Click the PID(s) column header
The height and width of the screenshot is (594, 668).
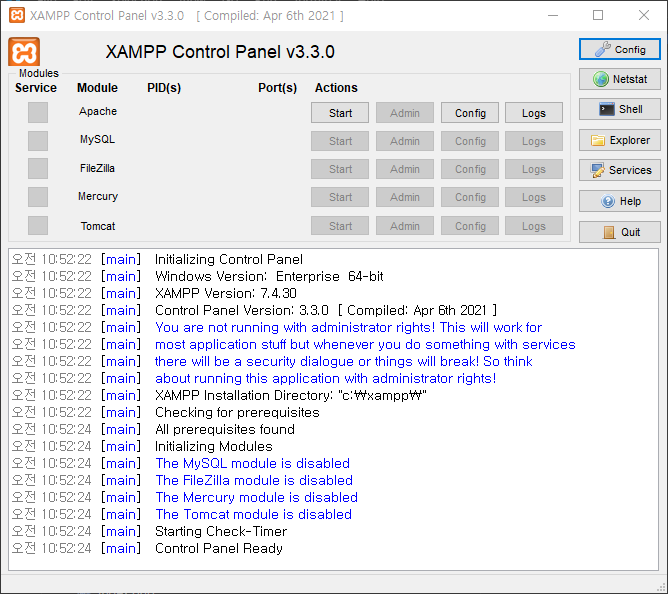[x=164, y=88]
